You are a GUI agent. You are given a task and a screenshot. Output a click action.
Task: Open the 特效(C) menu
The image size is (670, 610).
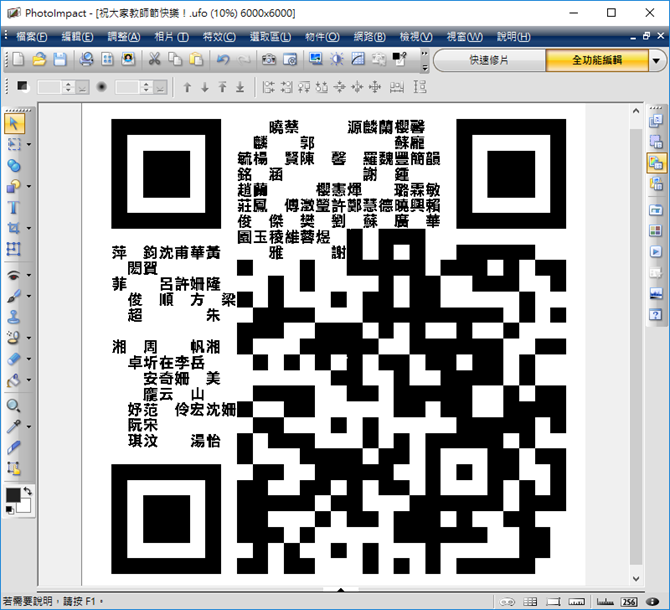219,37
